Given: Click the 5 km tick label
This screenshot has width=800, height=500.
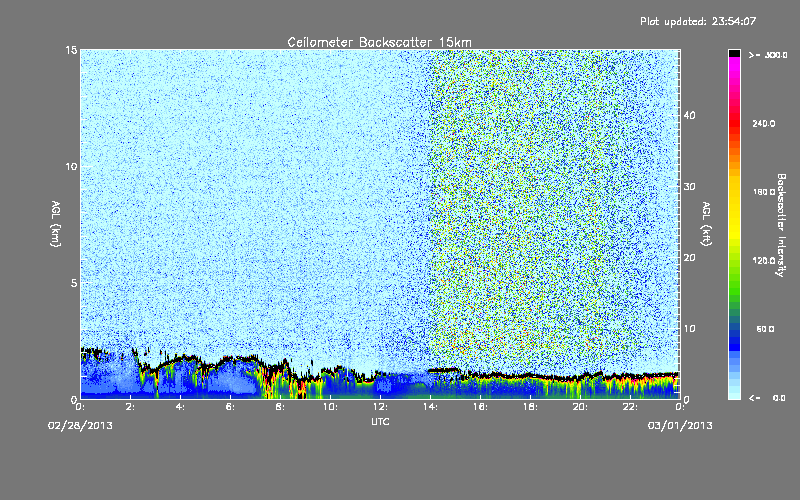Looking at the screenshot, I should coord(74,283).
